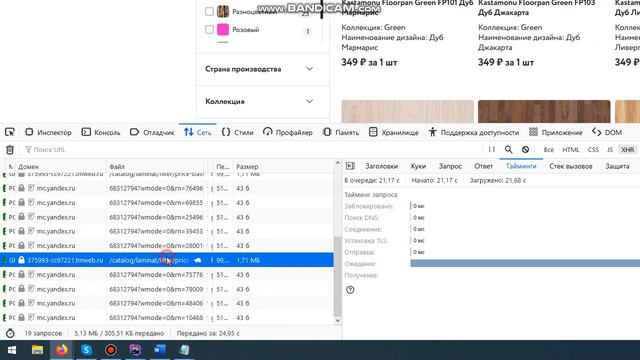Open the Стек вызовов tab
The image size is (640, 360).
coord(571,166)
